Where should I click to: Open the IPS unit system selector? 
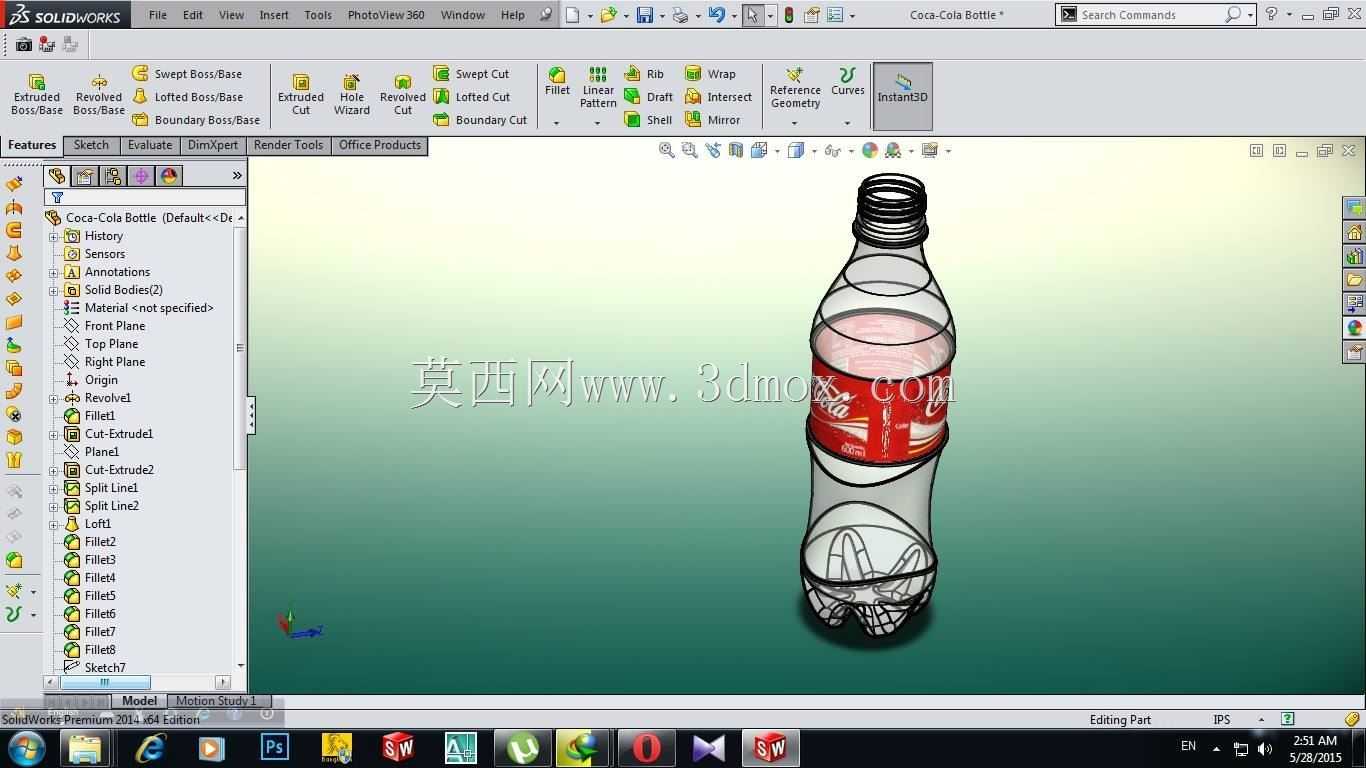pyautogui.click(x=1238, y=719)
